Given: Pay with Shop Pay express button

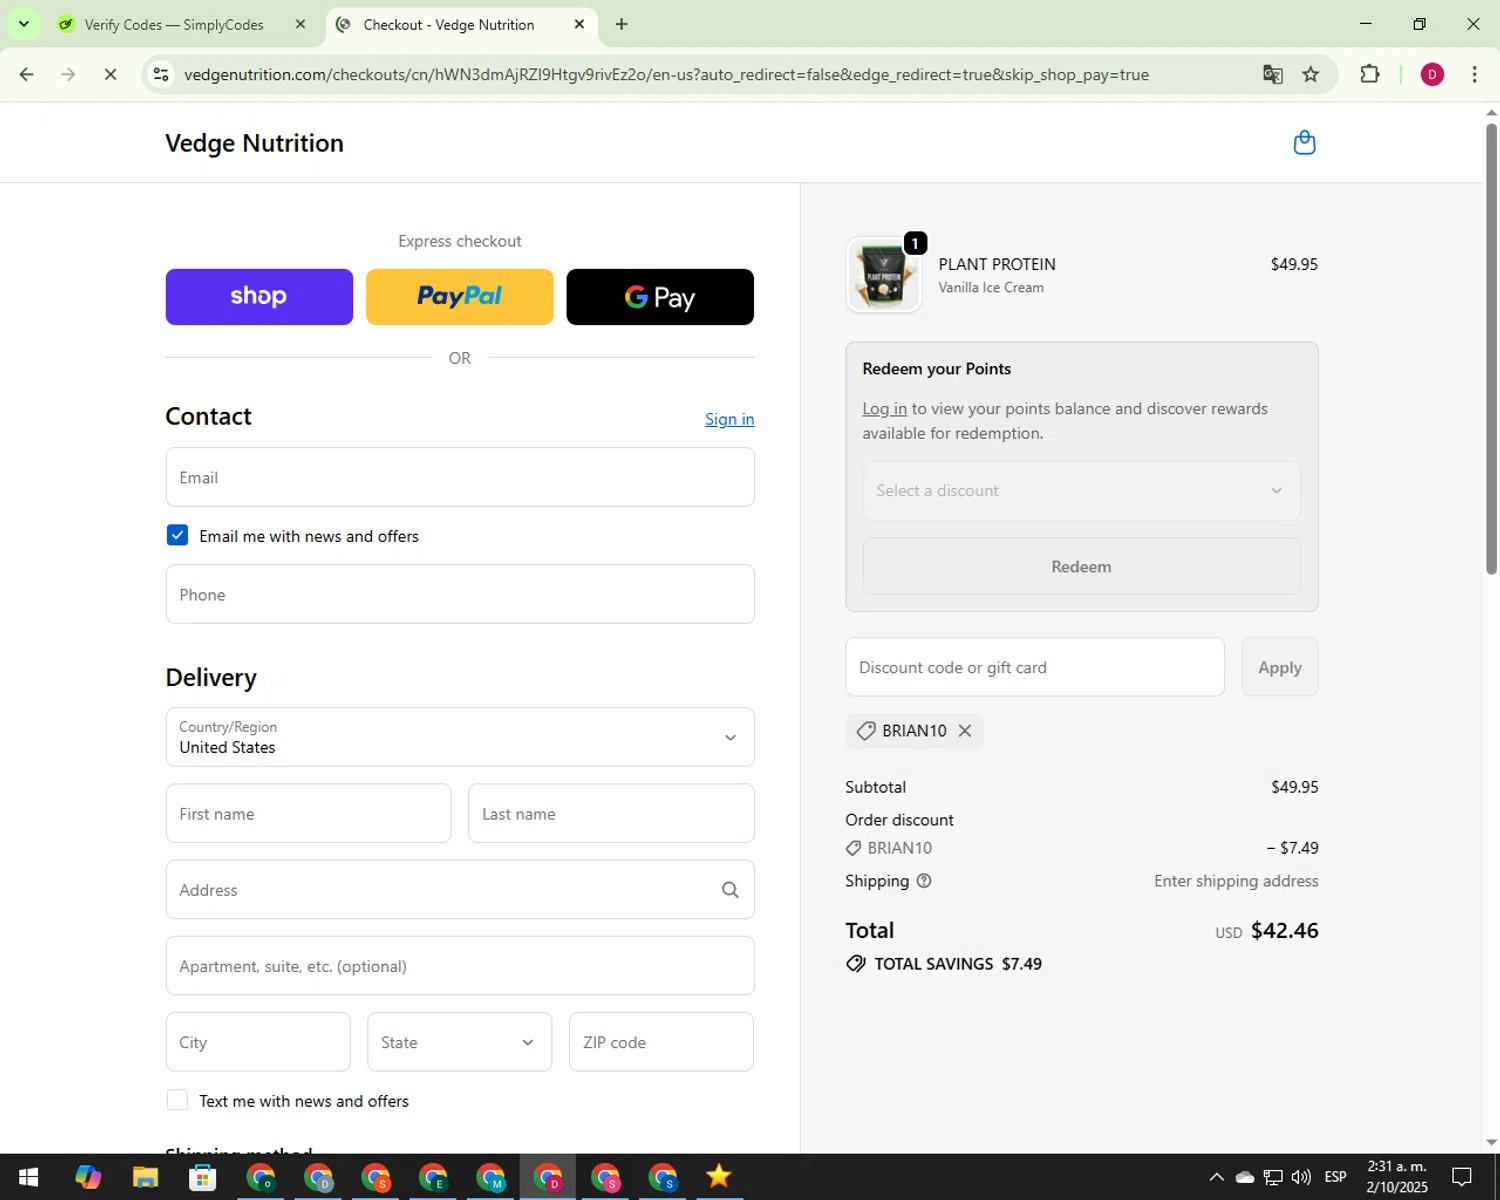Looking at the screenshot, I should point(259,297).
